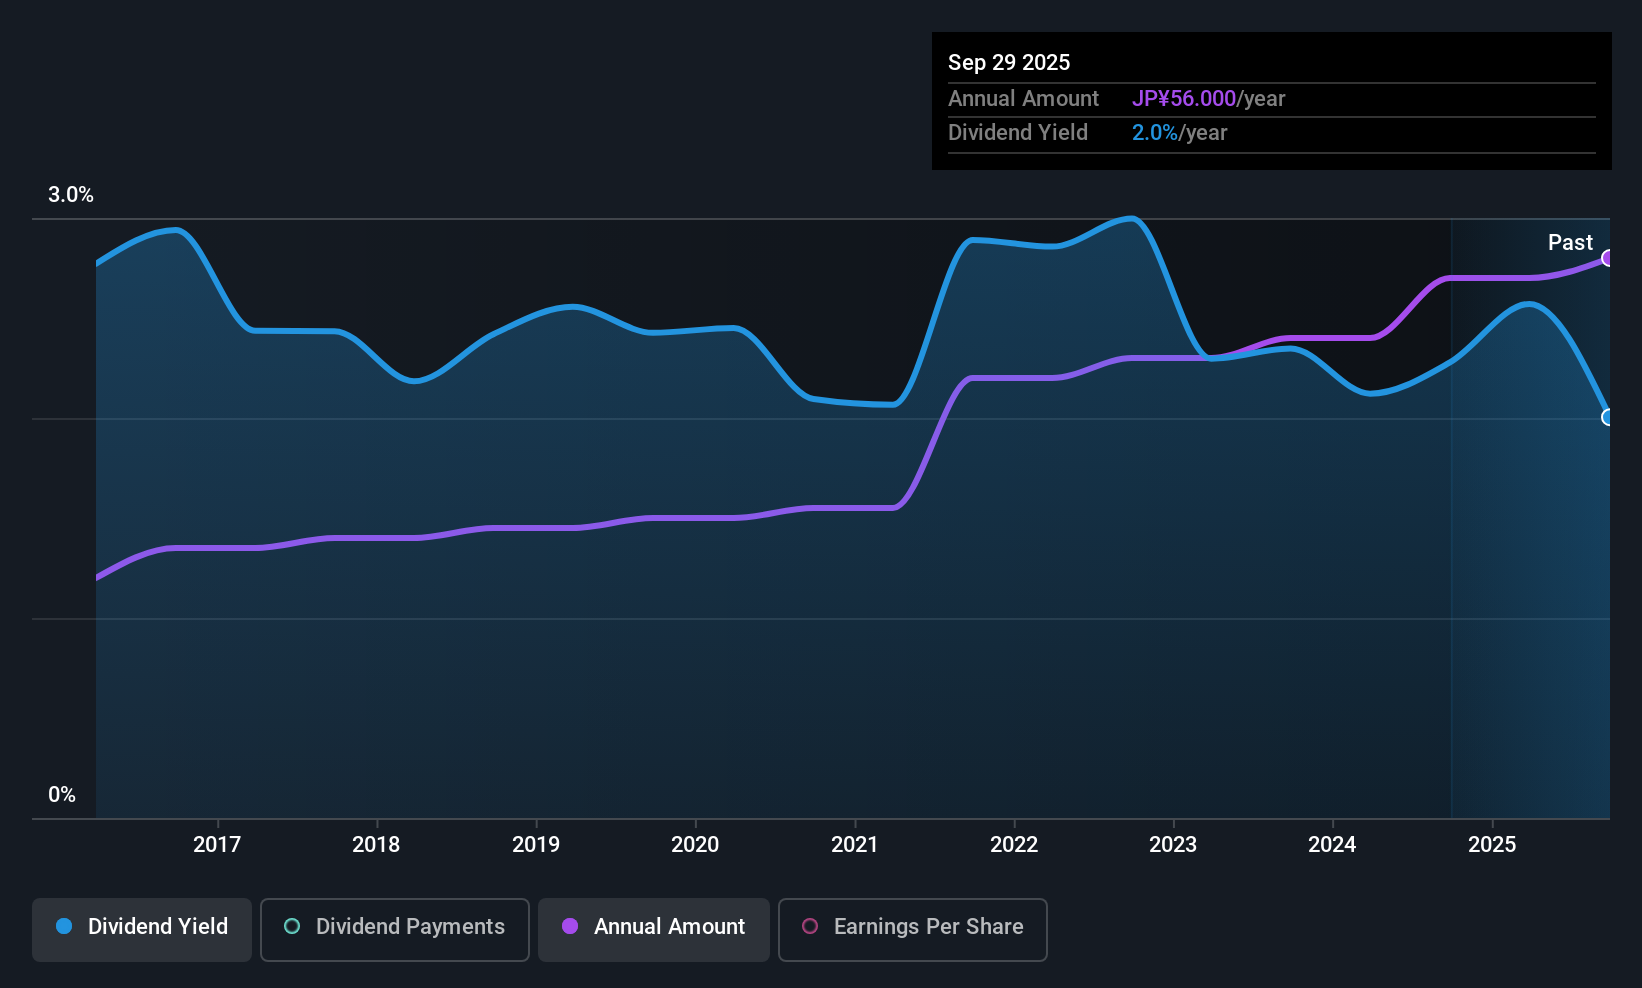Show the Earnings Per Share series

[912, 927]
